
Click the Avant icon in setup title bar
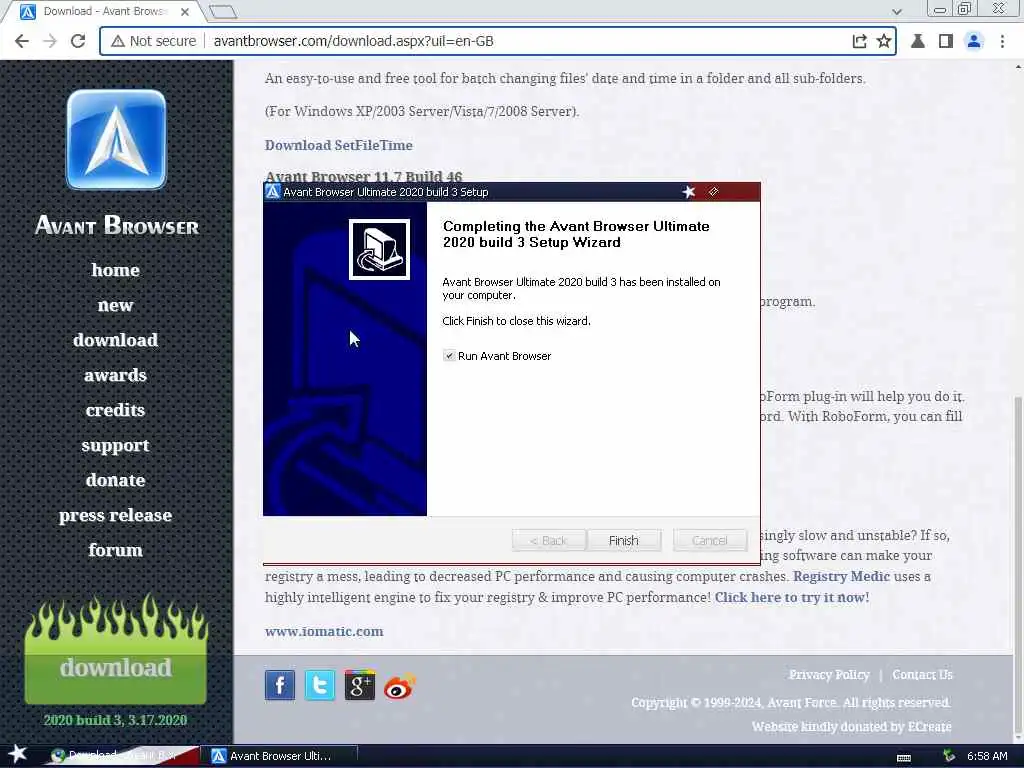[273, 191]
